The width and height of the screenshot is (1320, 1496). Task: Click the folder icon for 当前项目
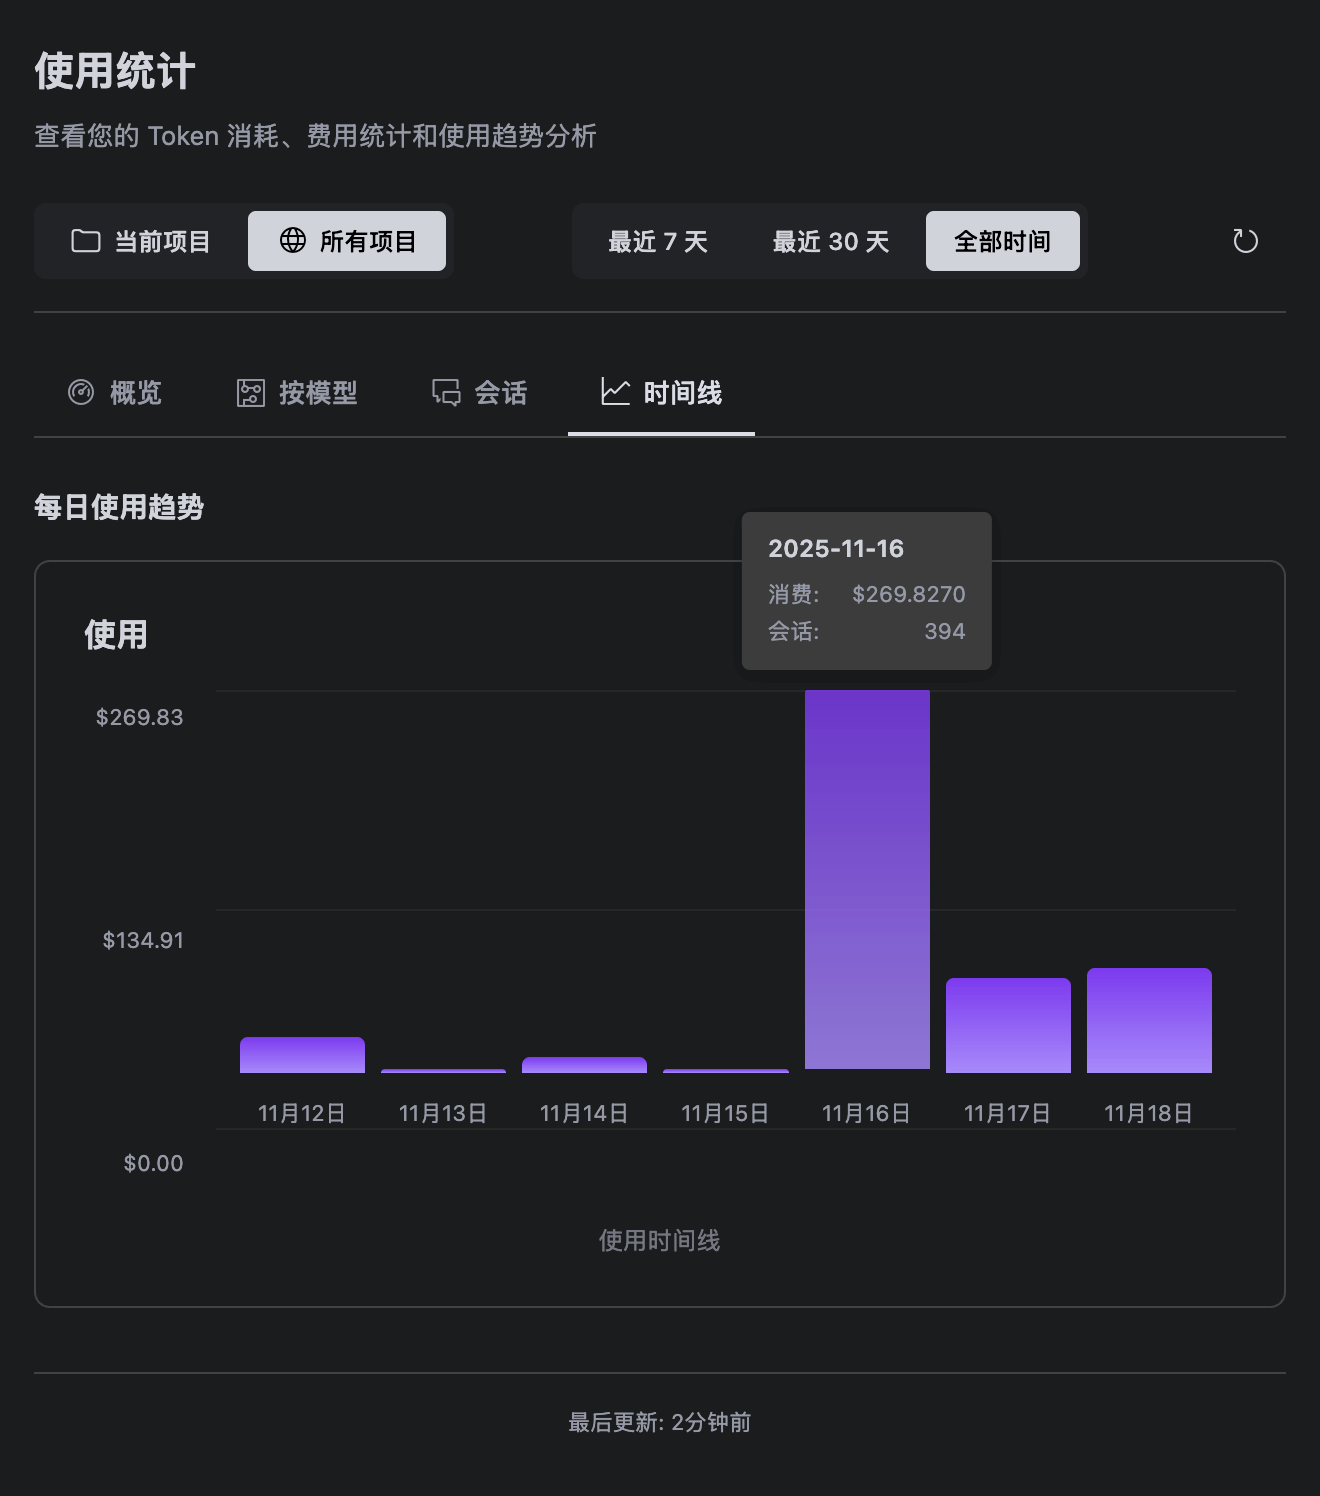[86, 241]
